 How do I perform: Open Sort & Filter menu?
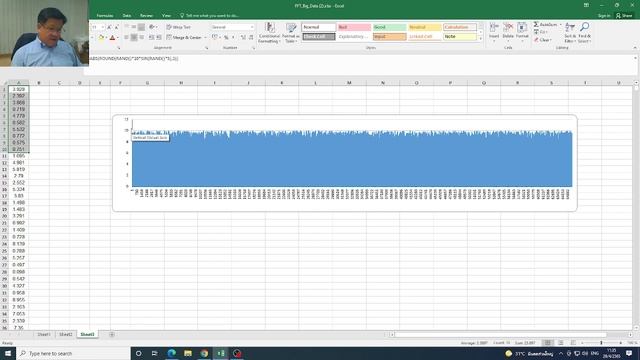(x=570, y=33)
